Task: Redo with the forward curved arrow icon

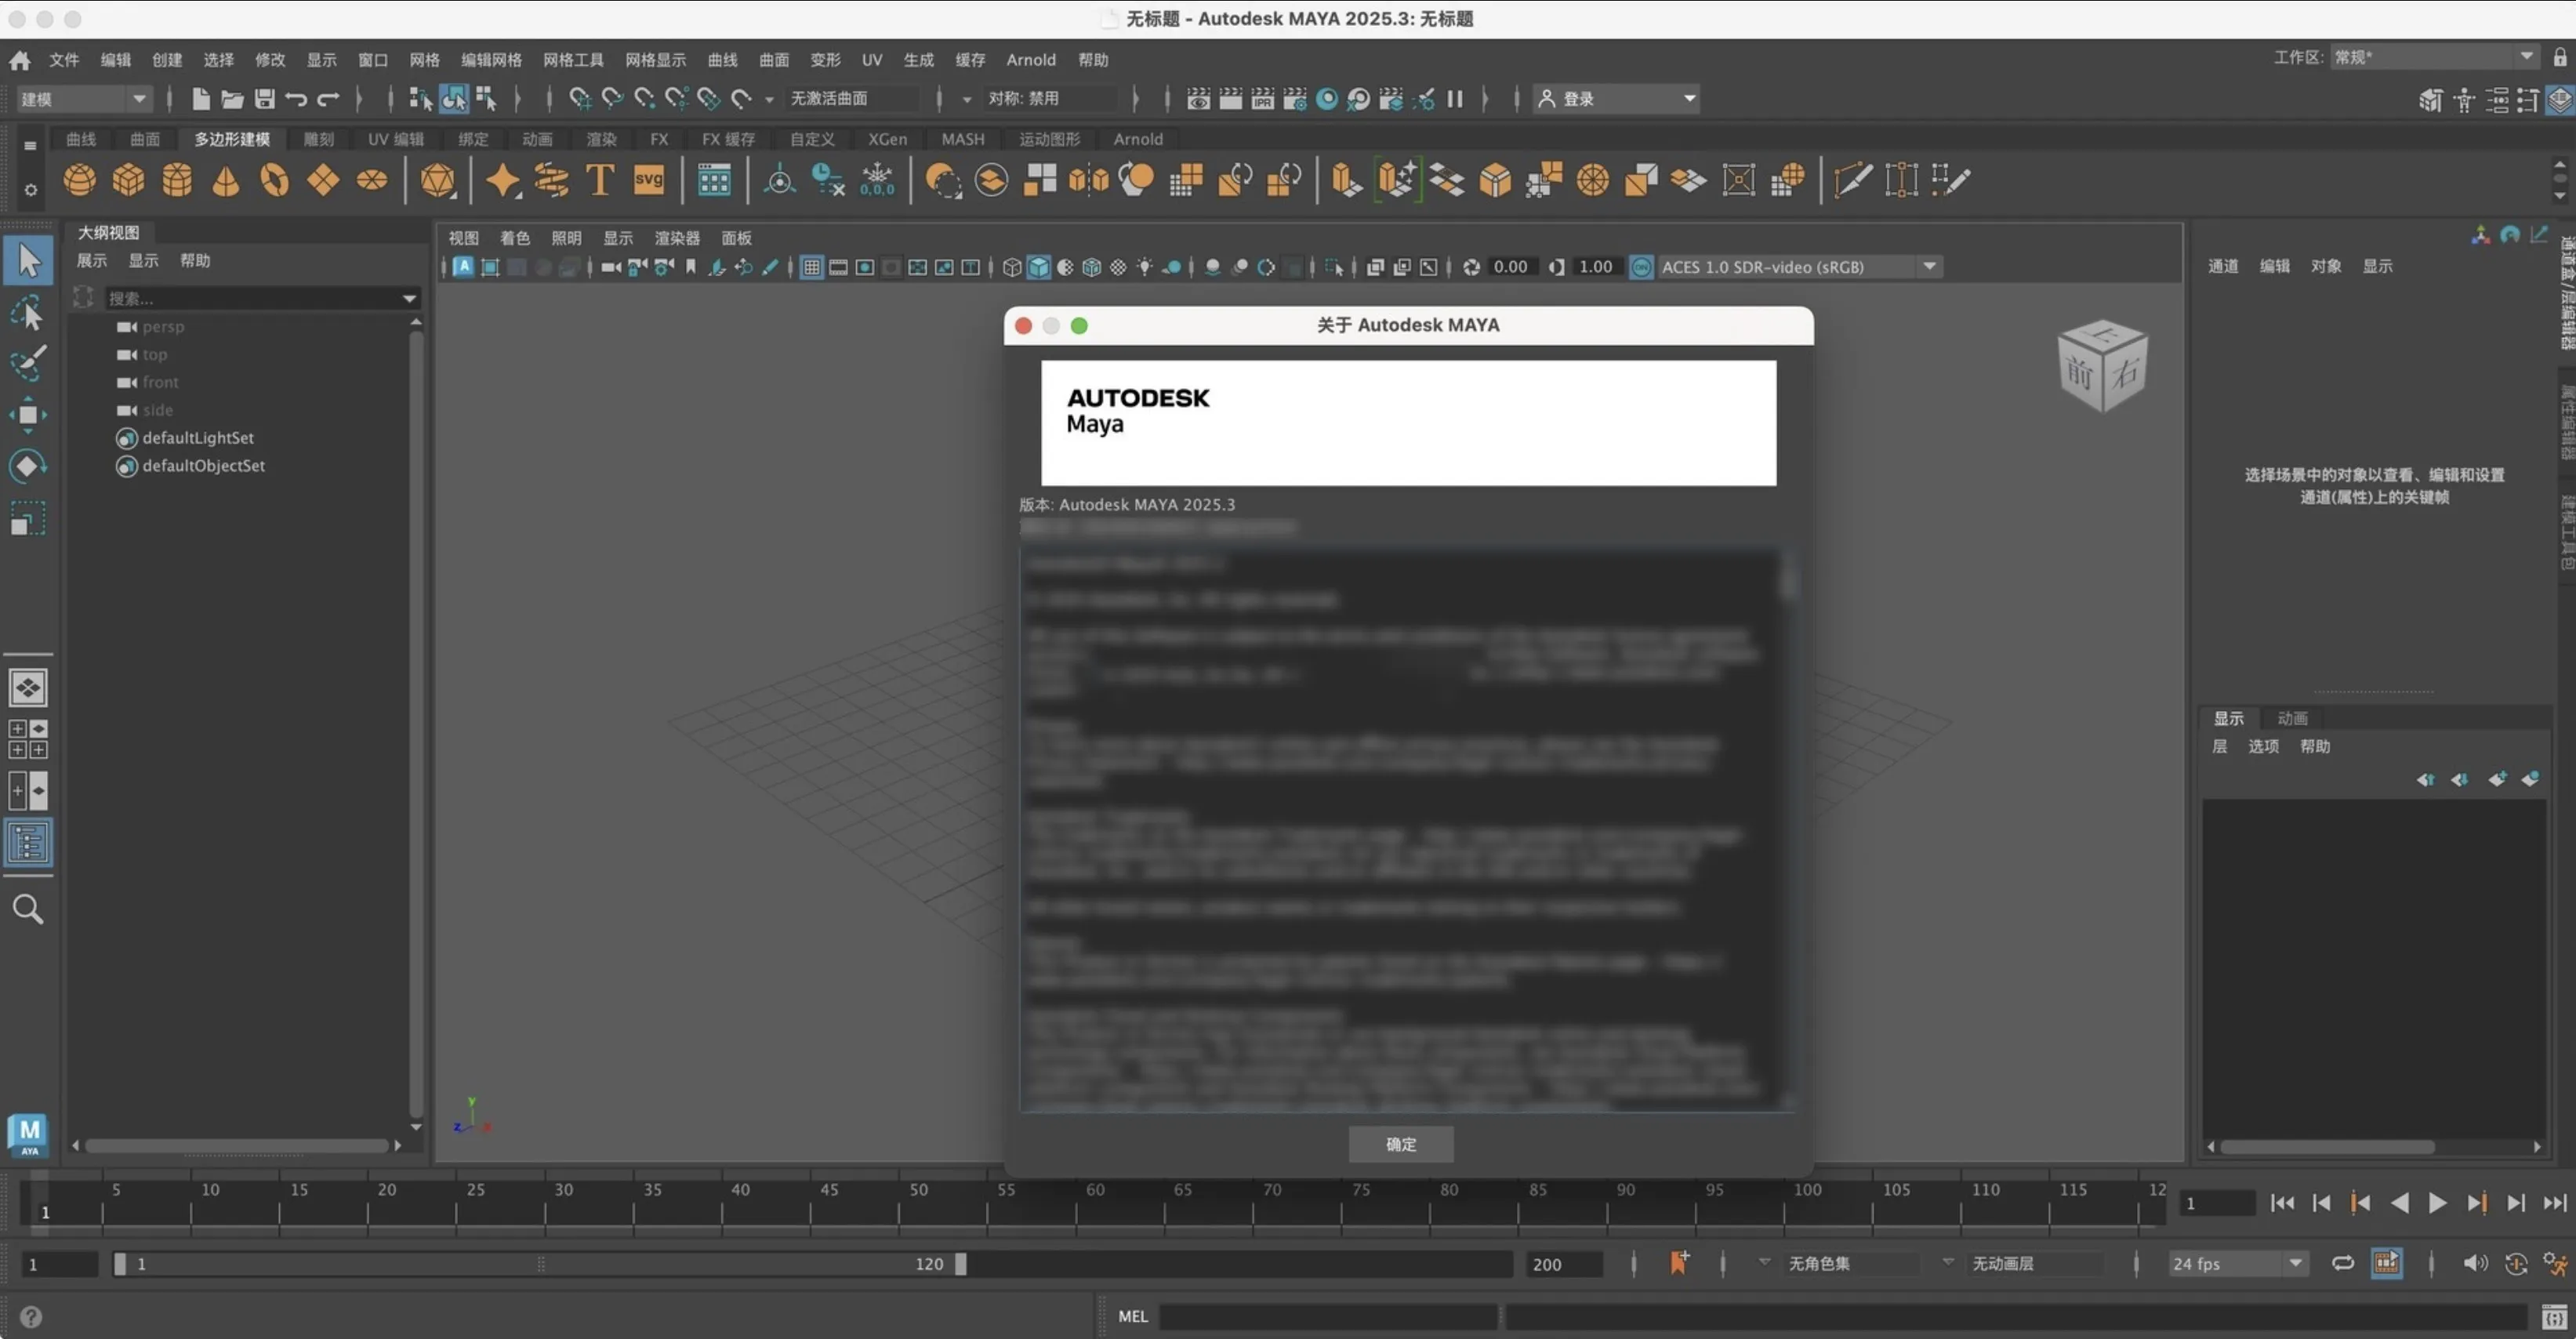Action: (328, 98)
